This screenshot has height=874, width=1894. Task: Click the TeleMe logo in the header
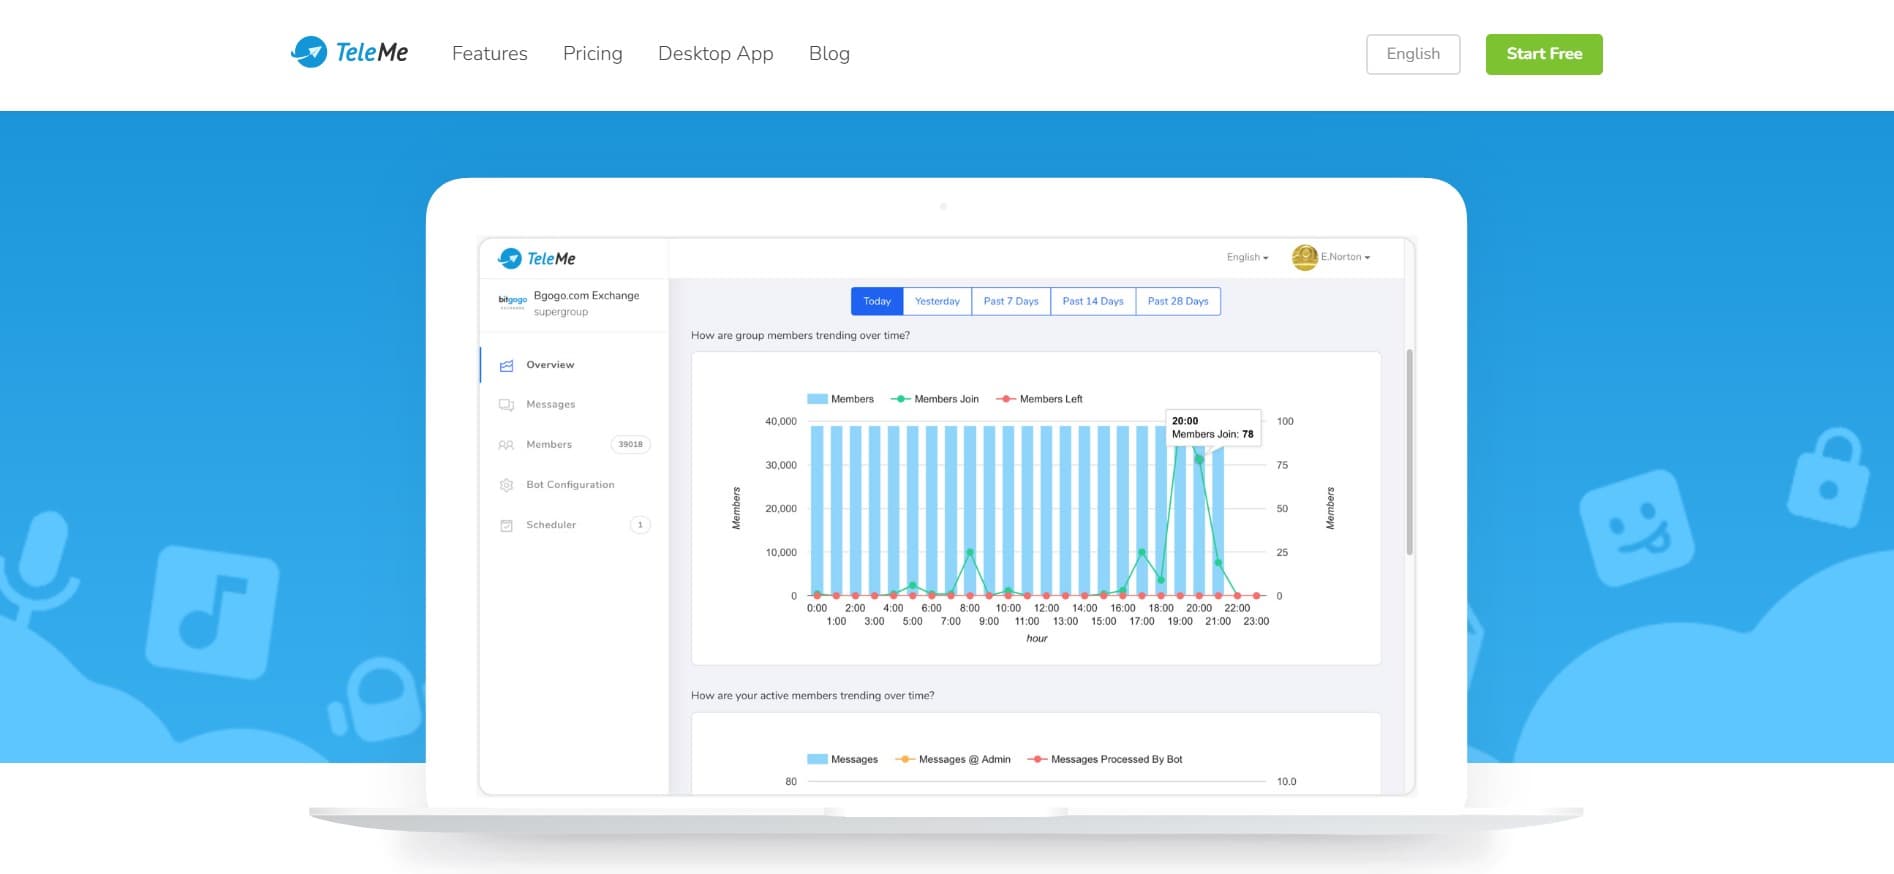click(349, 53)
